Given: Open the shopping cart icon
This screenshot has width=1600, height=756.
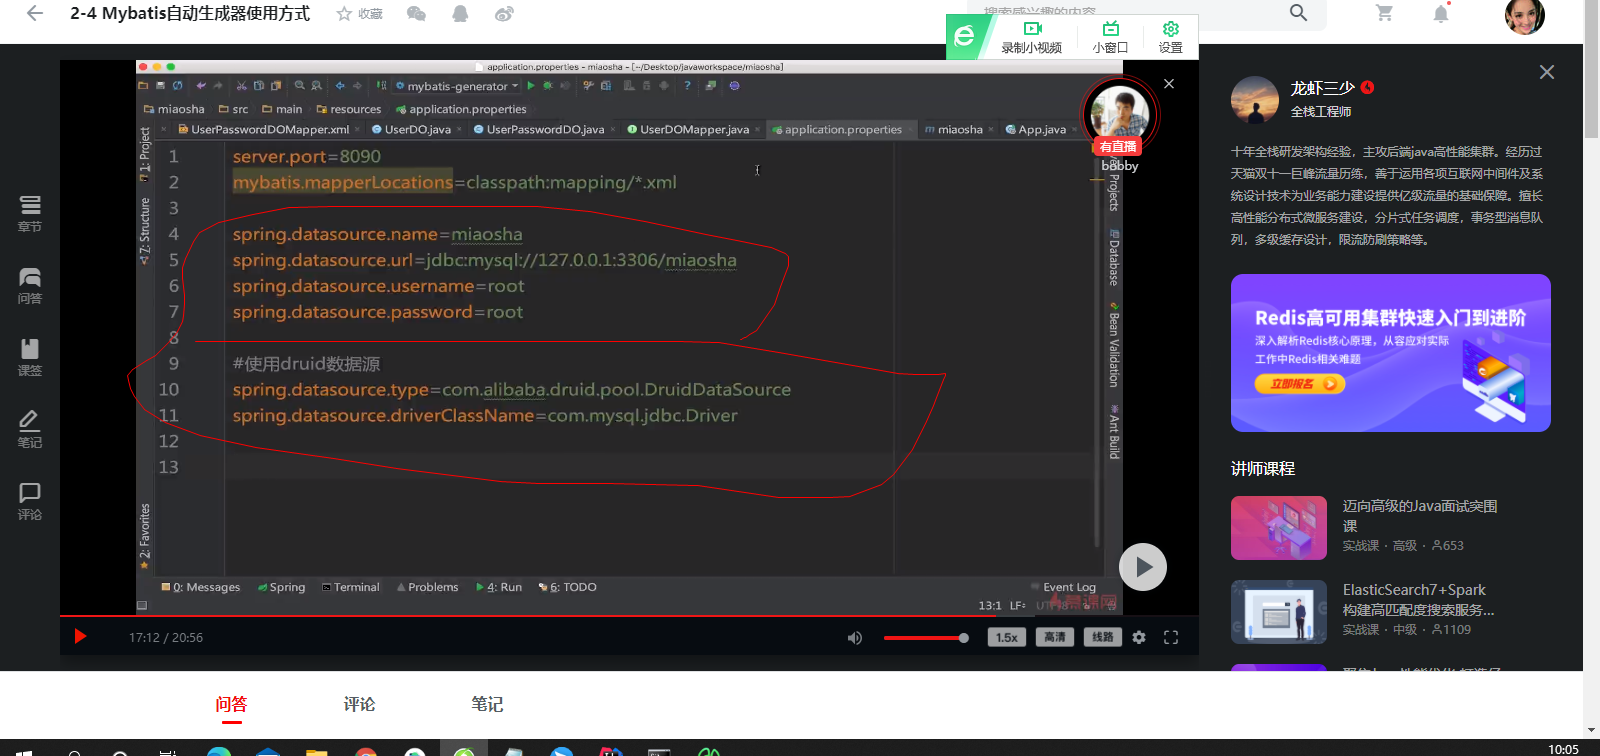Looking at the screenshot, I should point(1384,13).
